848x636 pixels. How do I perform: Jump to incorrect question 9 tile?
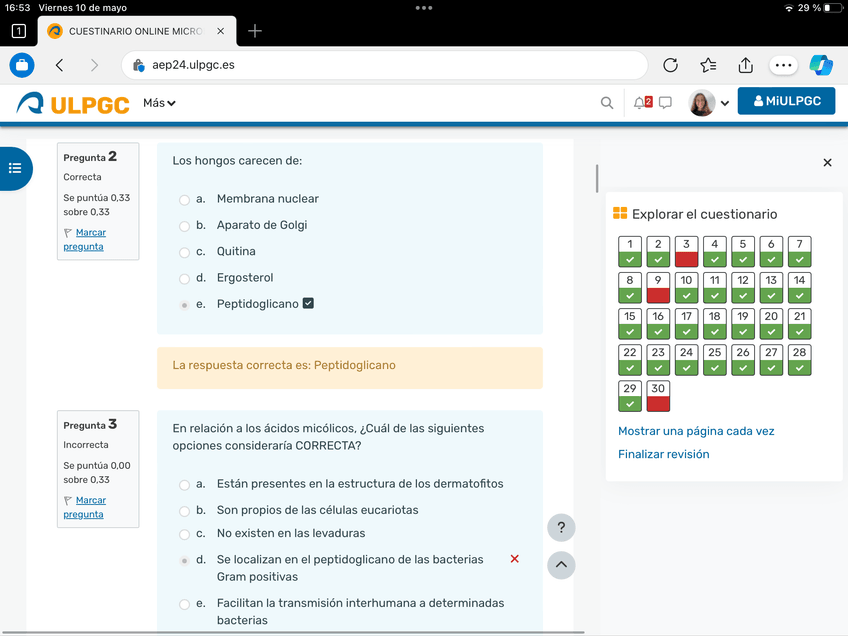[658, 288]
